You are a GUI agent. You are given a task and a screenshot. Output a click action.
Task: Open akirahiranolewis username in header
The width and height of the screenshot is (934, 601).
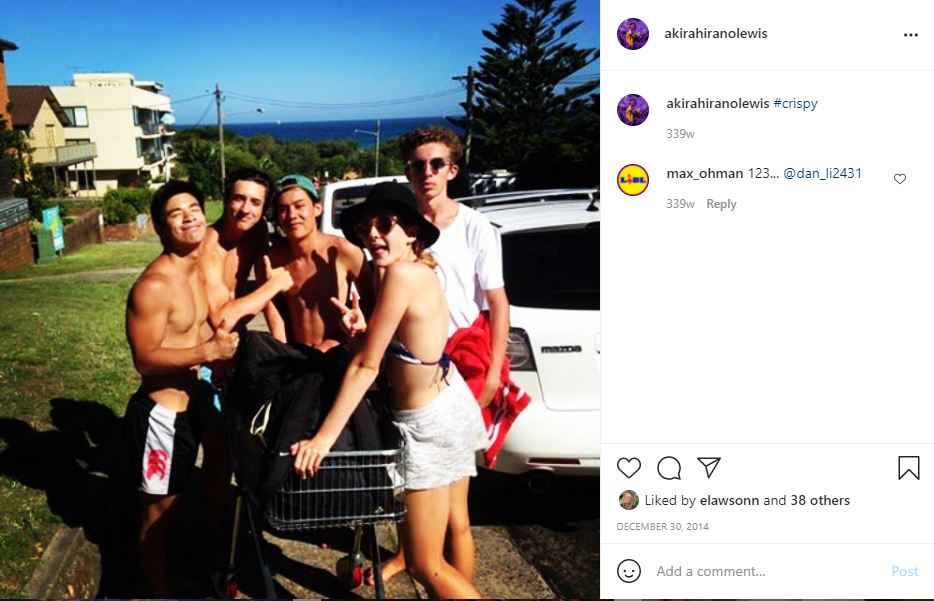click(716, 33)
